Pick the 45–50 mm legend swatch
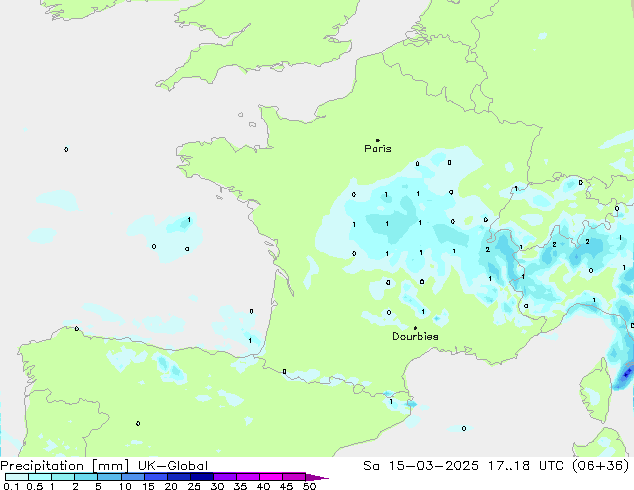 [294, 477]
